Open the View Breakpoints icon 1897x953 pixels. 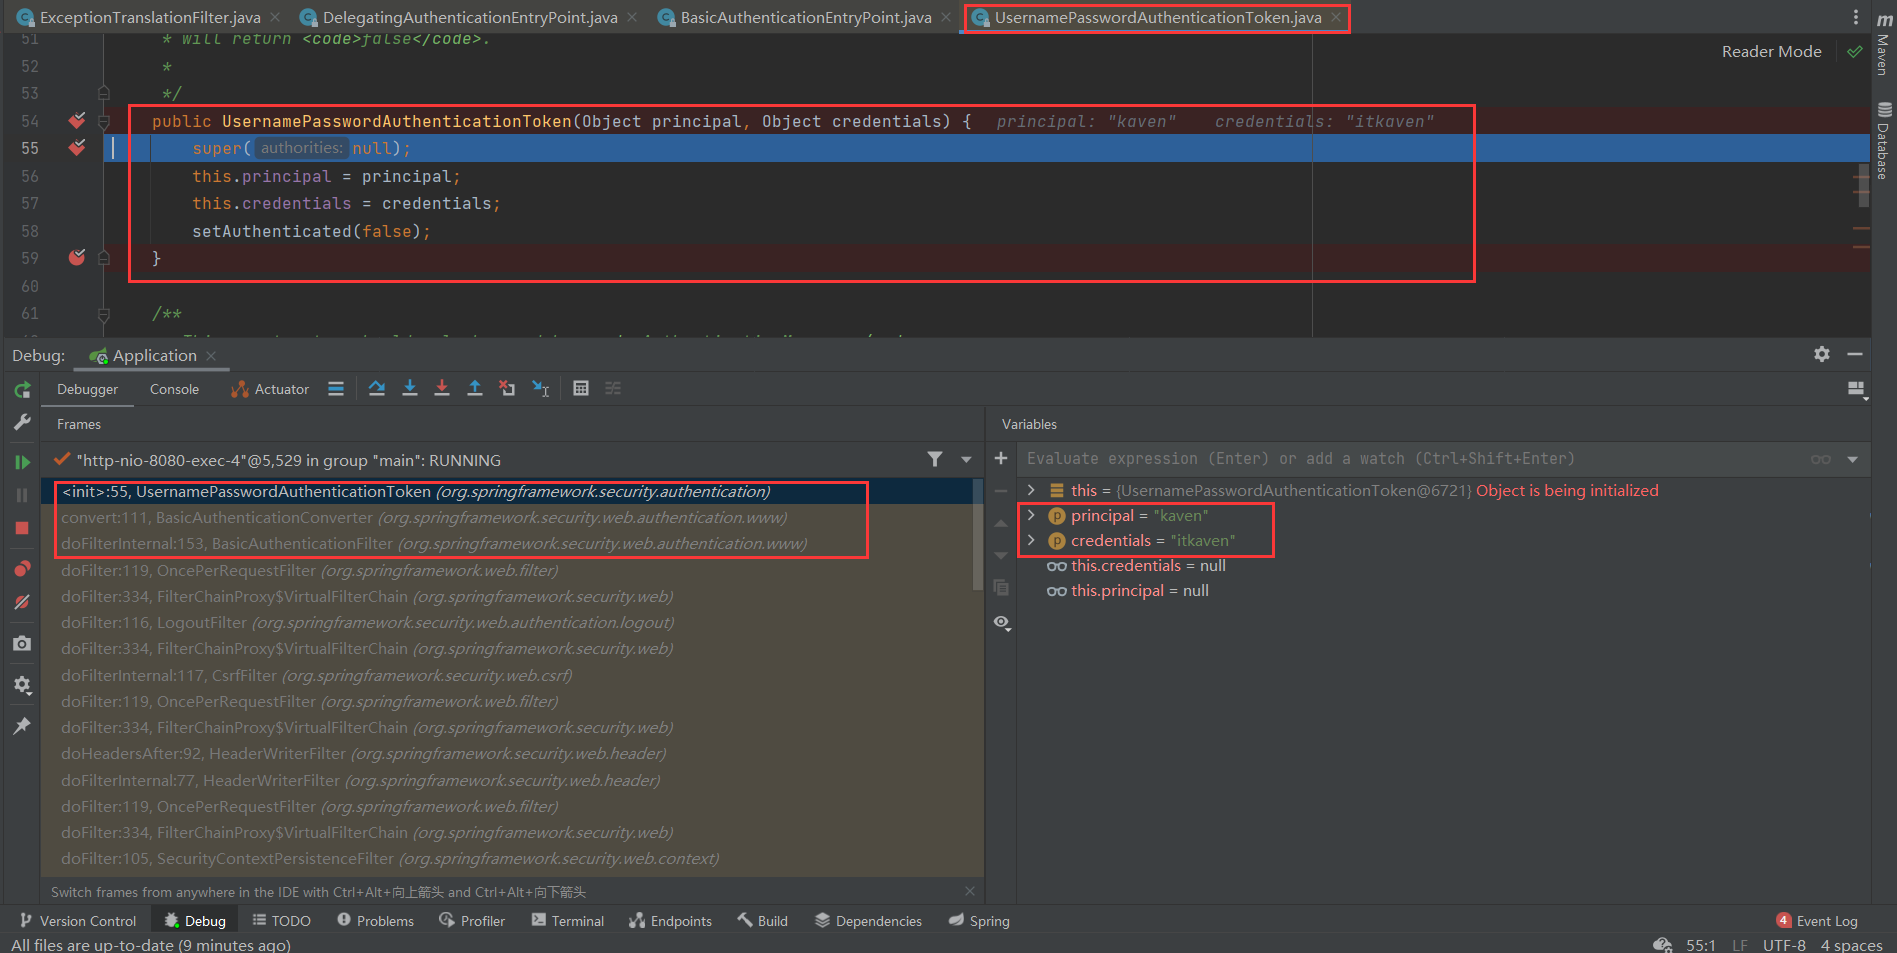(22, 568)
